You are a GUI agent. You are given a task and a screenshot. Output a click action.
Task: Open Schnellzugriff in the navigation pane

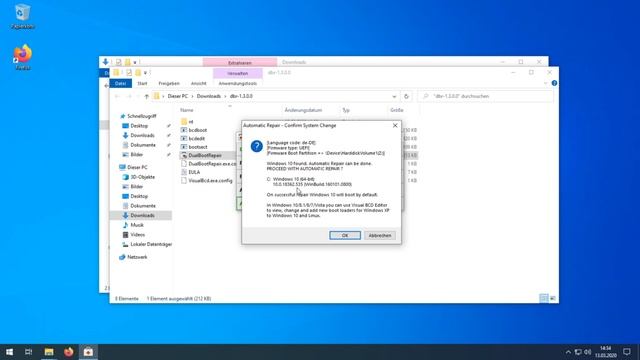(141, 116)
